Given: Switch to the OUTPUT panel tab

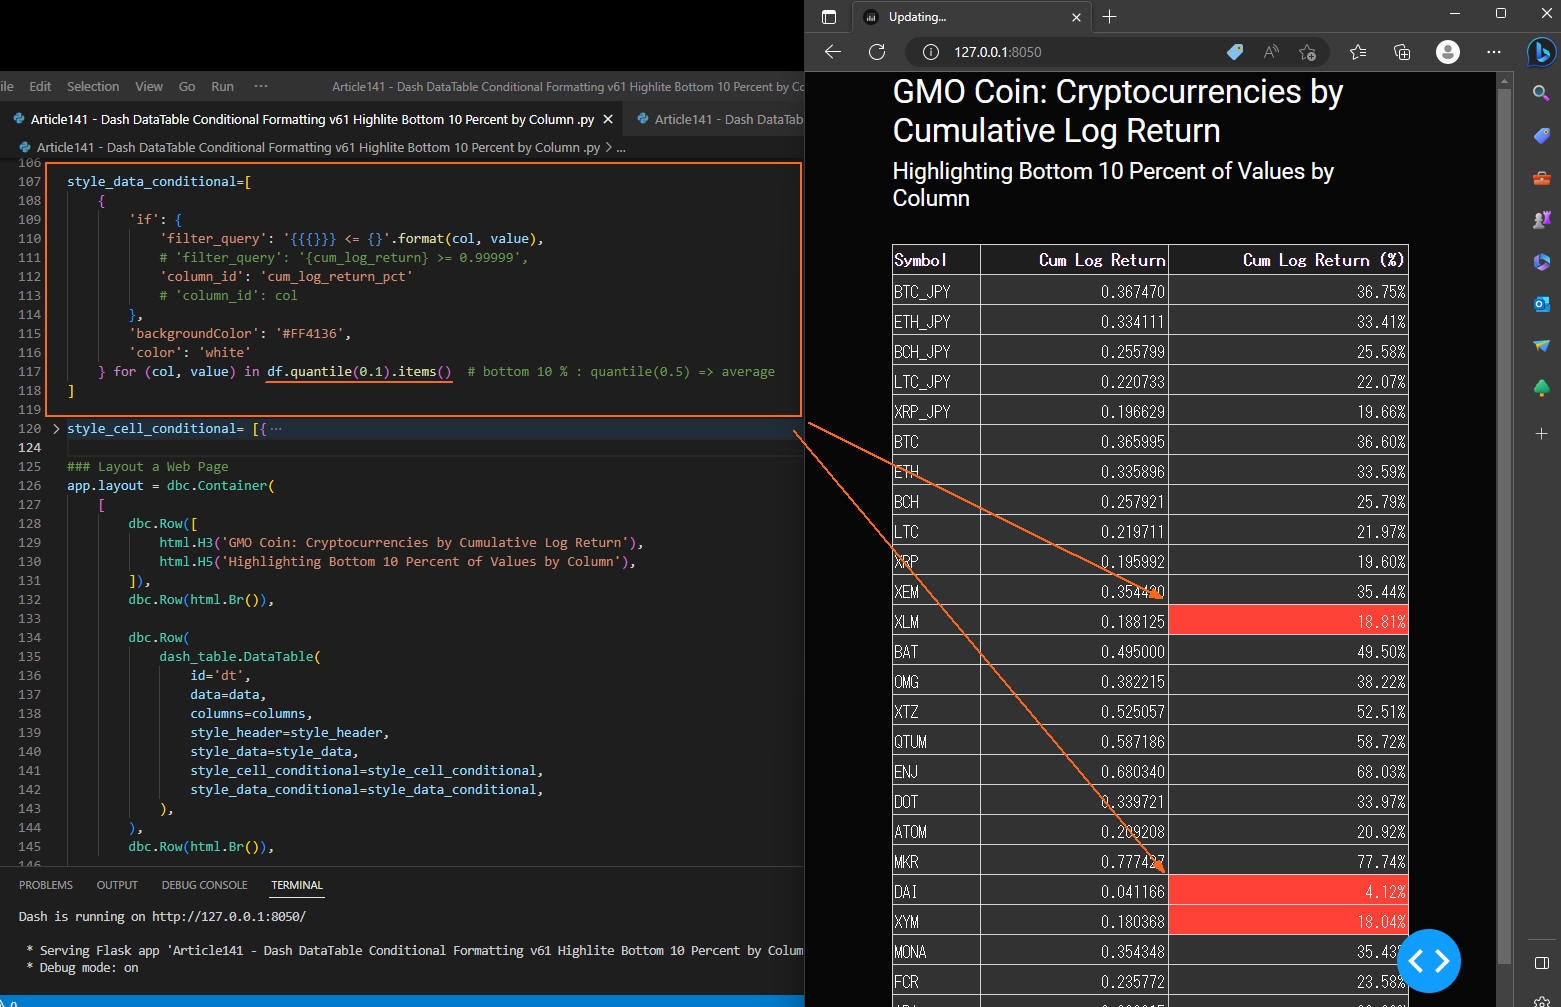Looking at the screenshot, I should [x=117, y=885].
